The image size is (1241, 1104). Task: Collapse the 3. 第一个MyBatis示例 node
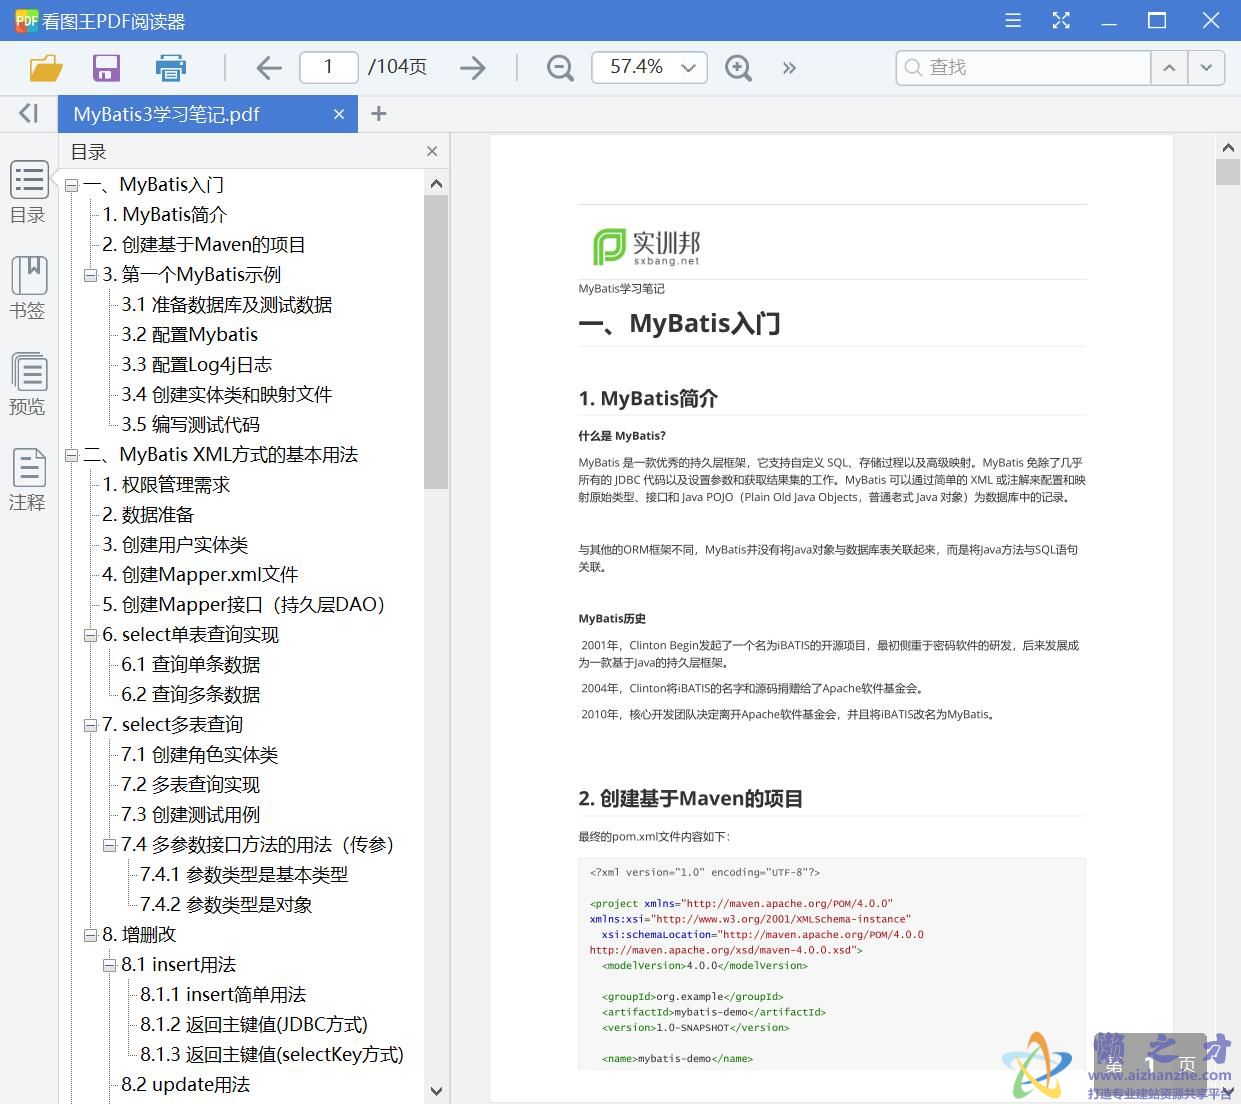click(x=91, y=275)
